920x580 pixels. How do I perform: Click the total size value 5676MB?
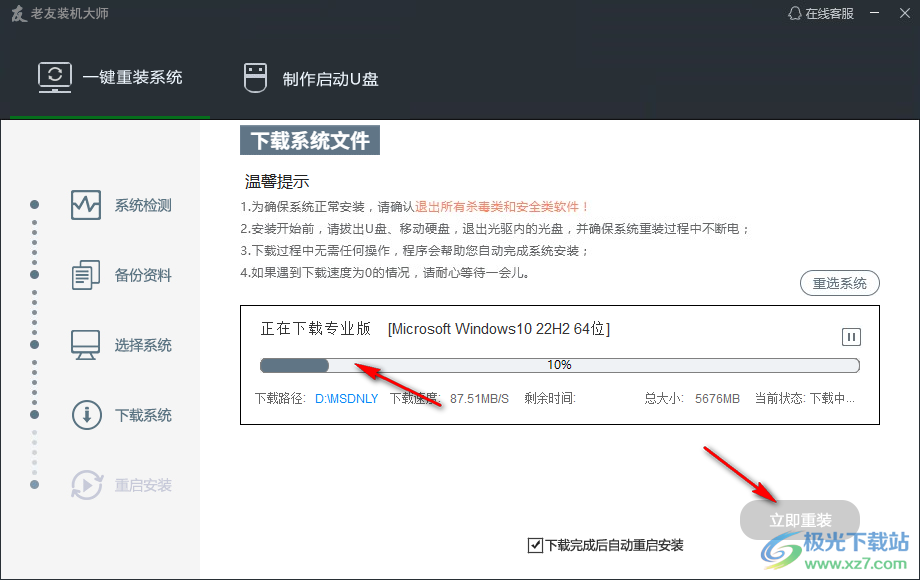click(x=717, y=399)
